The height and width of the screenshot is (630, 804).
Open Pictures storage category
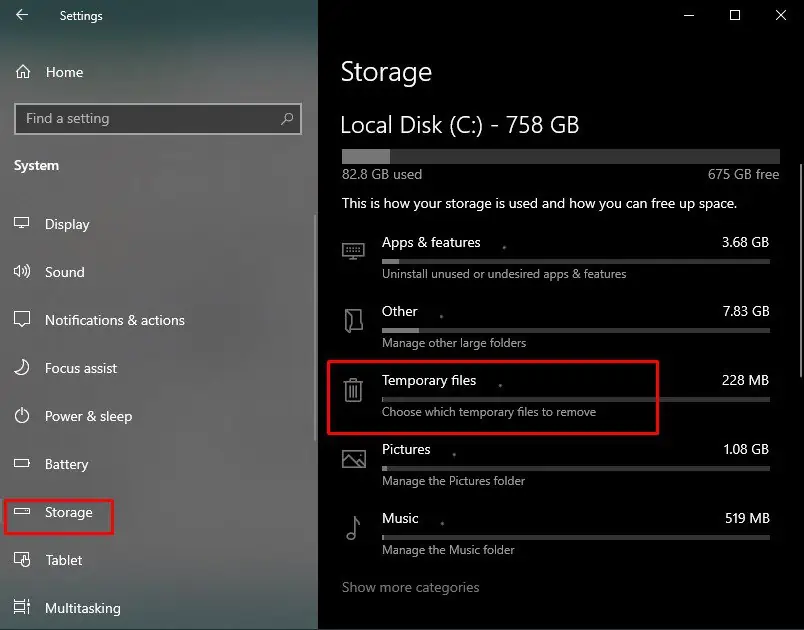tap(556, 465)
